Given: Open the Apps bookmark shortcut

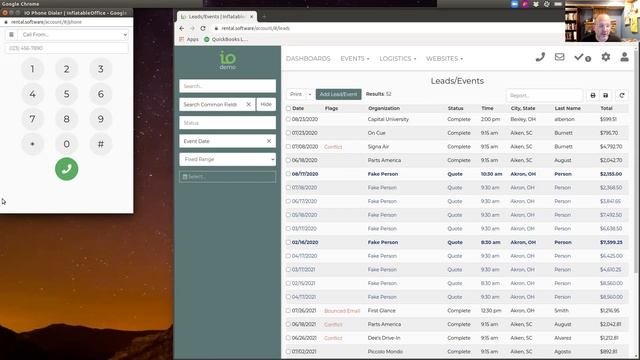Looking at the screenshot, I should [x=189, y=40].
